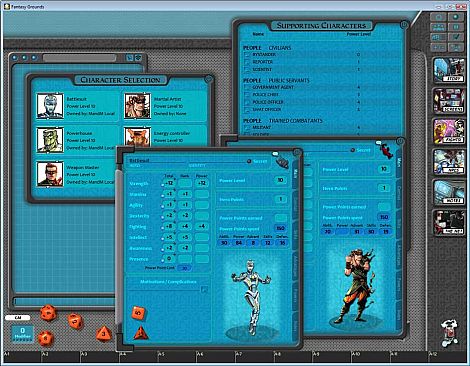Click hotkey slot A12

(447, 357)
